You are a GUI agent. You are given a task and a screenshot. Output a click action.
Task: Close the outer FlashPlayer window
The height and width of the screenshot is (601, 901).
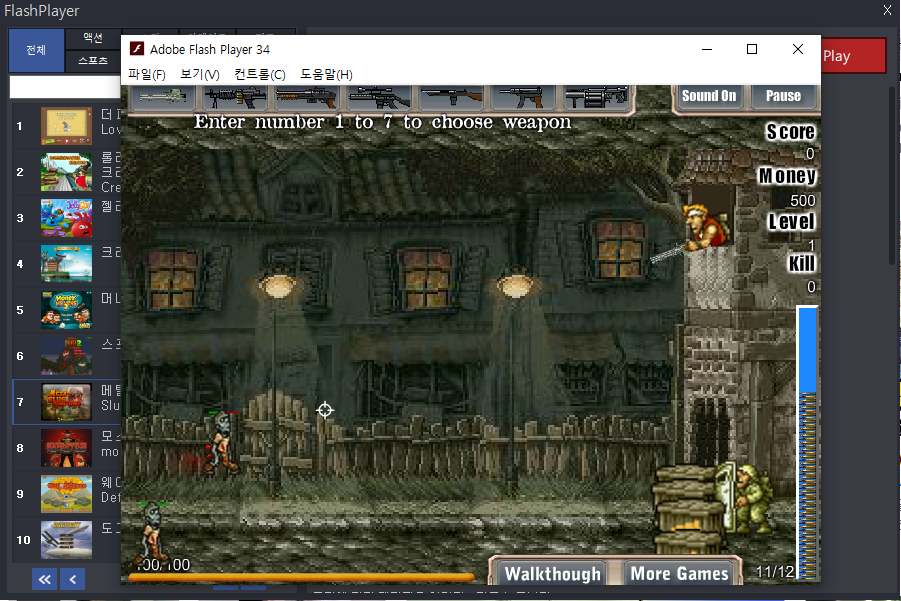[x=887, y=10]
